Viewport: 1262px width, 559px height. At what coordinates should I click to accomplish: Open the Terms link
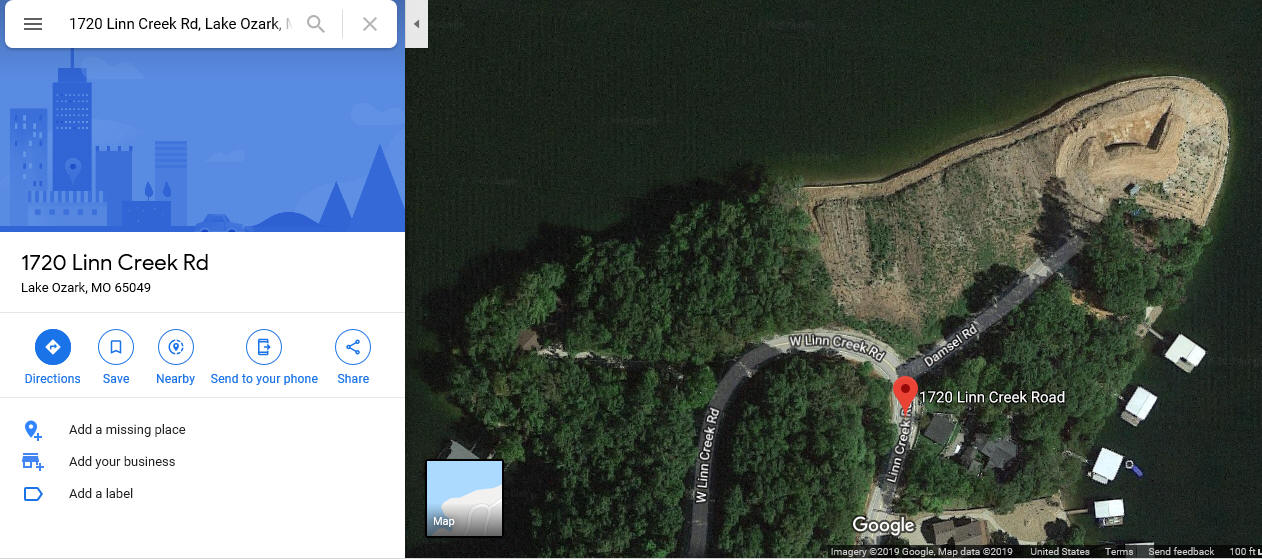click(1119, 552)
